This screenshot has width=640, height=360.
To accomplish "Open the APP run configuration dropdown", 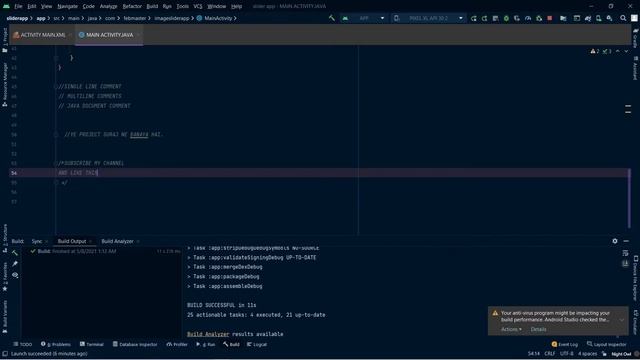I will point(363,18).
